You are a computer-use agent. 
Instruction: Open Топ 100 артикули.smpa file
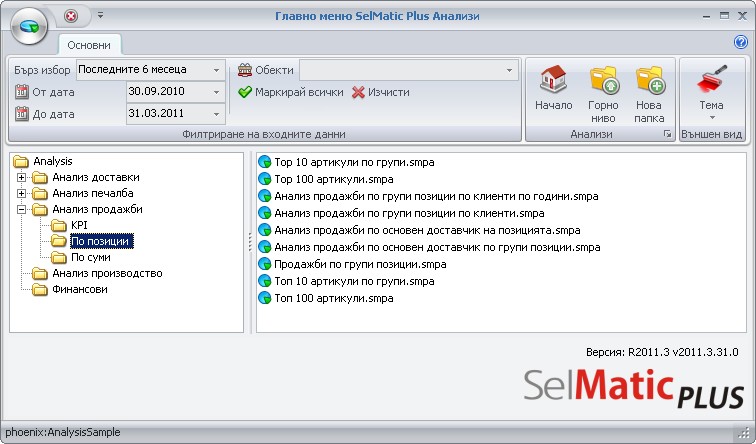click(334, 298)
